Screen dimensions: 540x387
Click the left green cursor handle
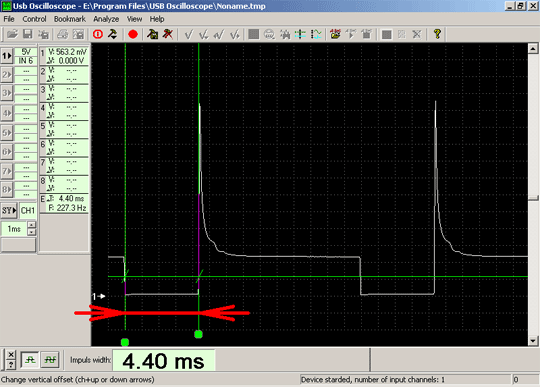click(x=125, y=342)
